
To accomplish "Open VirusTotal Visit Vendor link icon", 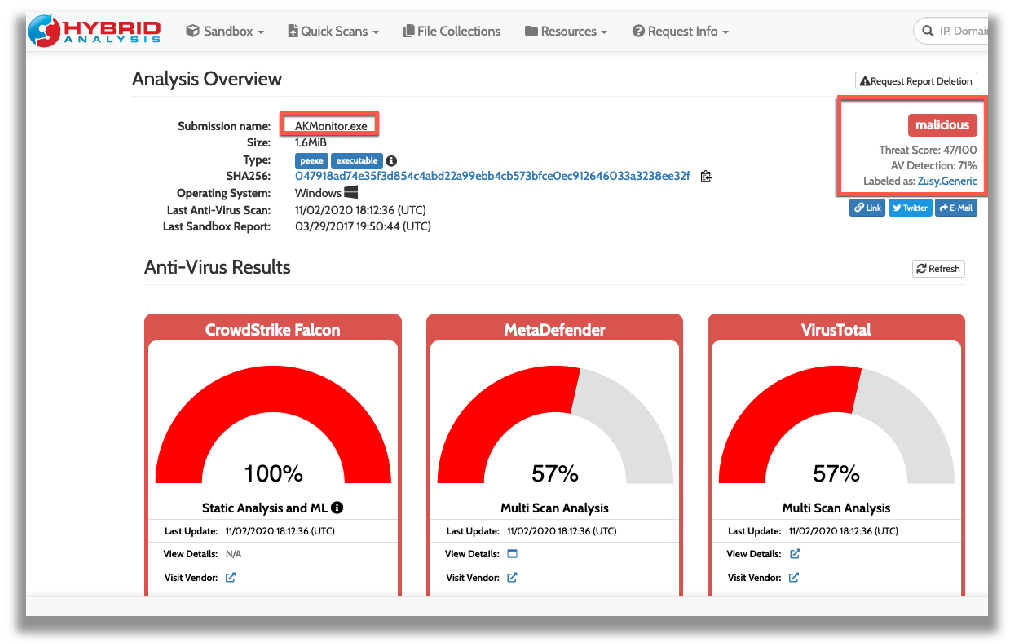I will tap(794, 578).
